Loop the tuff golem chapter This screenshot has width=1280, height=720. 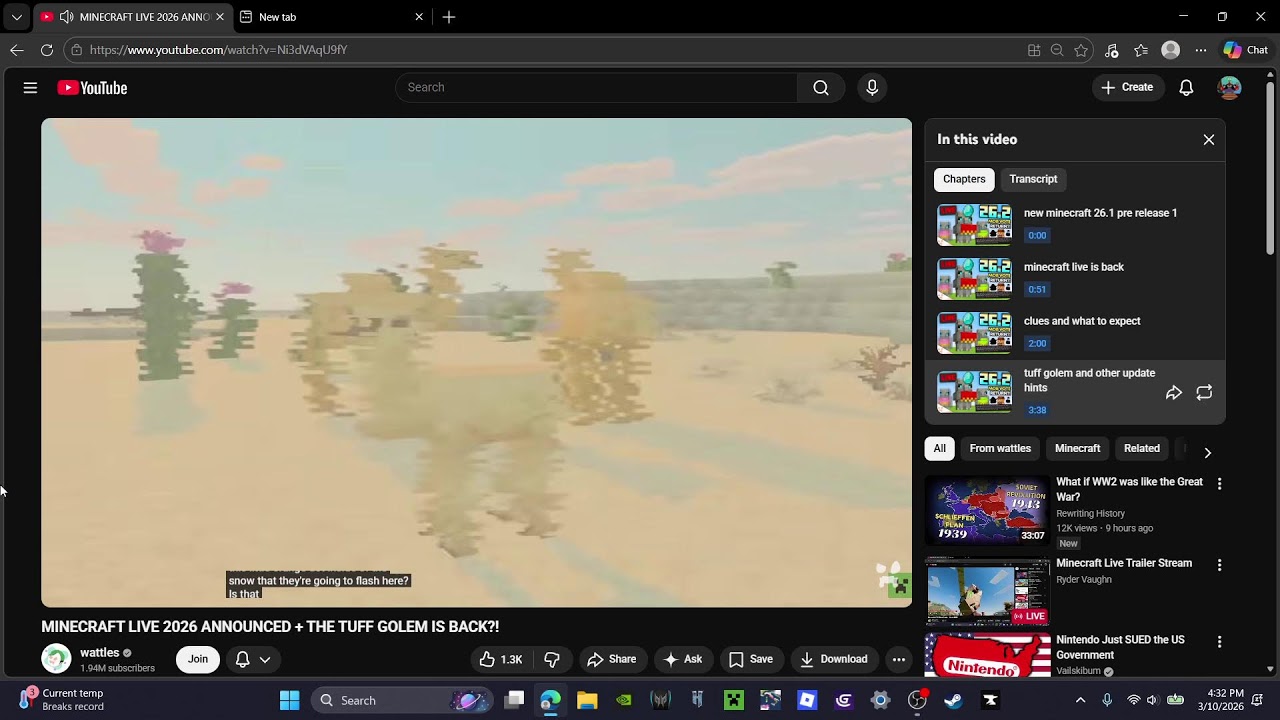coord(1204,393)
